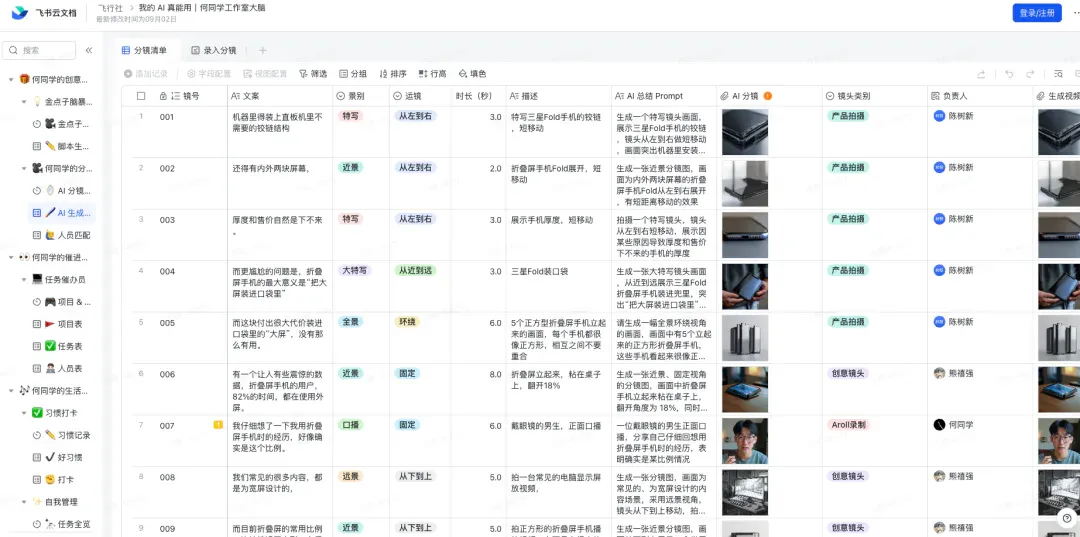Collapse 金点子脑暴 tree node
Screen dimensions: 1080x537
[24, 102]
